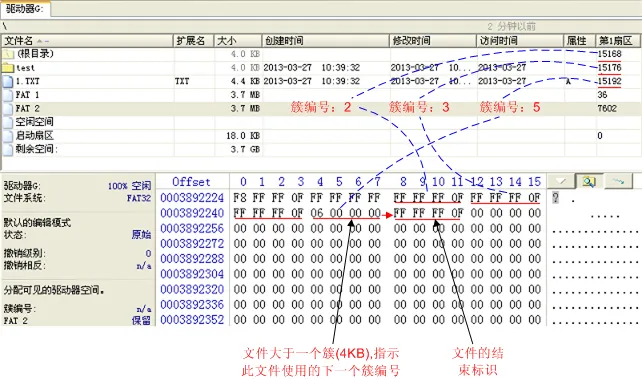This screenshot has width=642, height=379.
Task: Select the 启动扇区 entry name
Action: pyautogui.click(x=34, y=135)
